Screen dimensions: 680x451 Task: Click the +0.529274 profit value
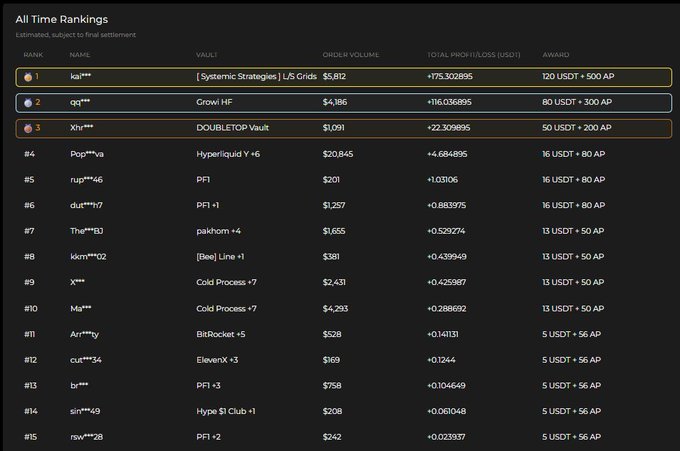446,231
